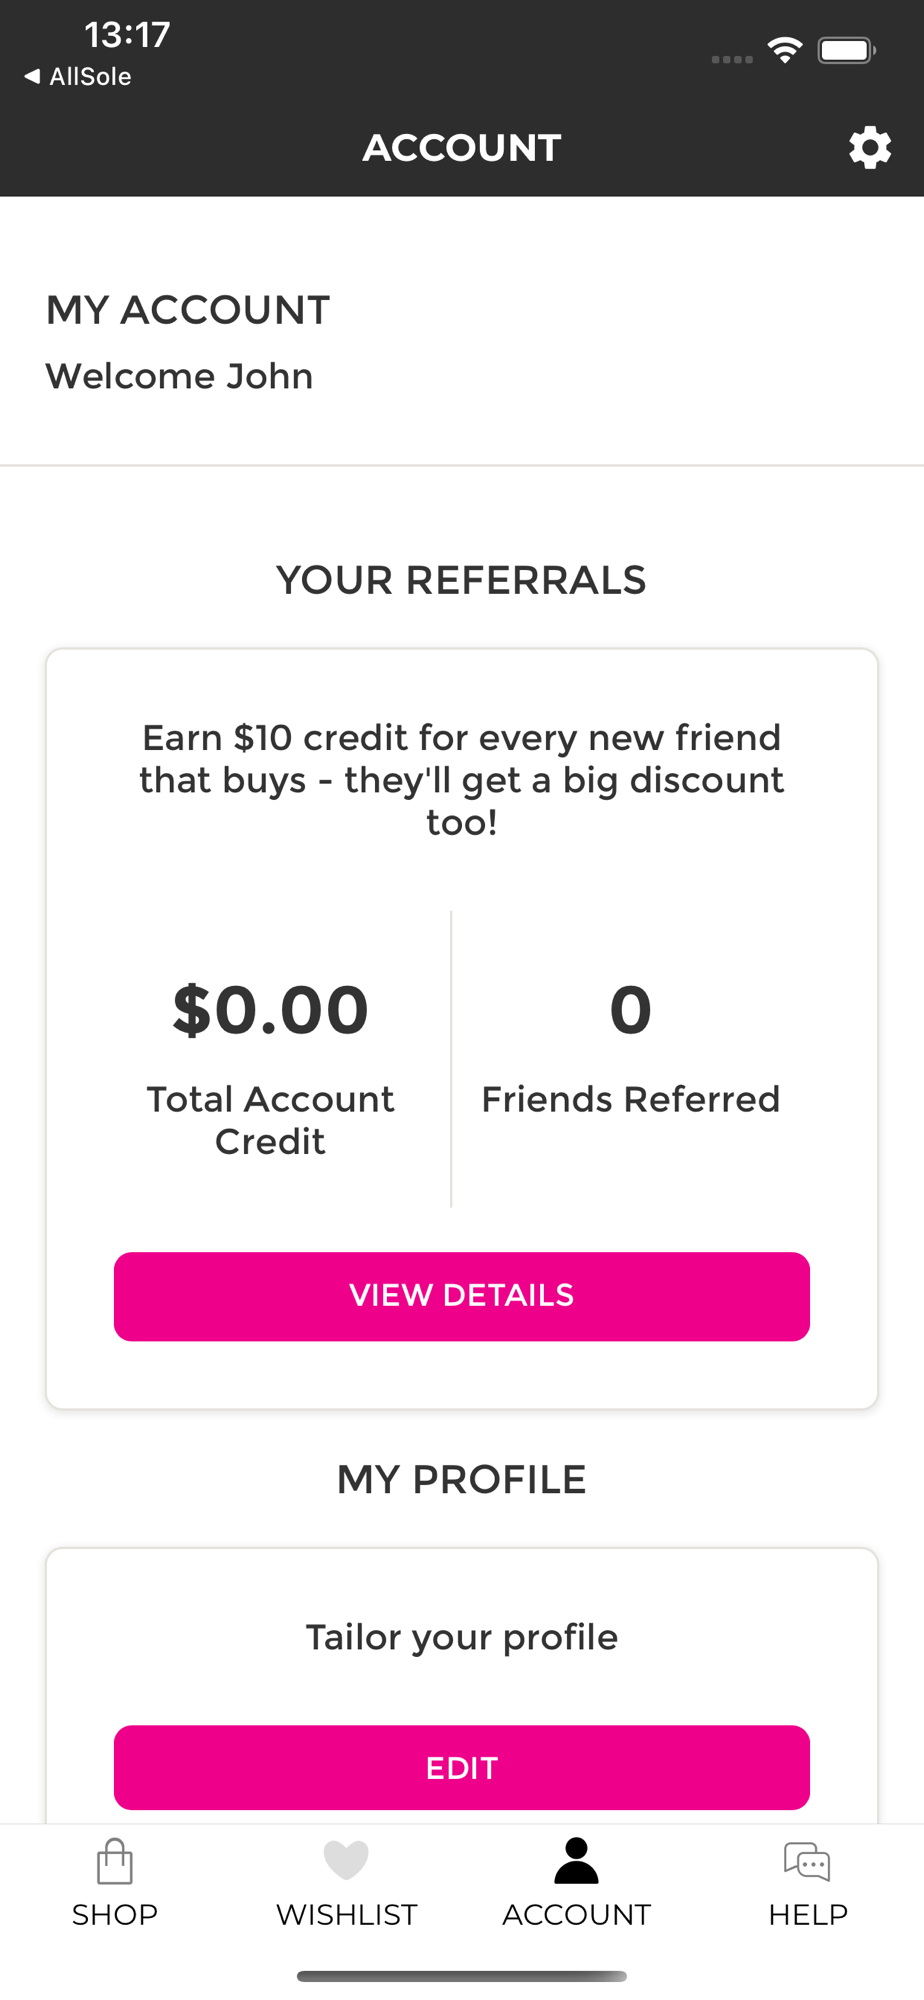Switch to the Shop tab label
This screenshot has width=924, height=2000.
point(115,1915)
